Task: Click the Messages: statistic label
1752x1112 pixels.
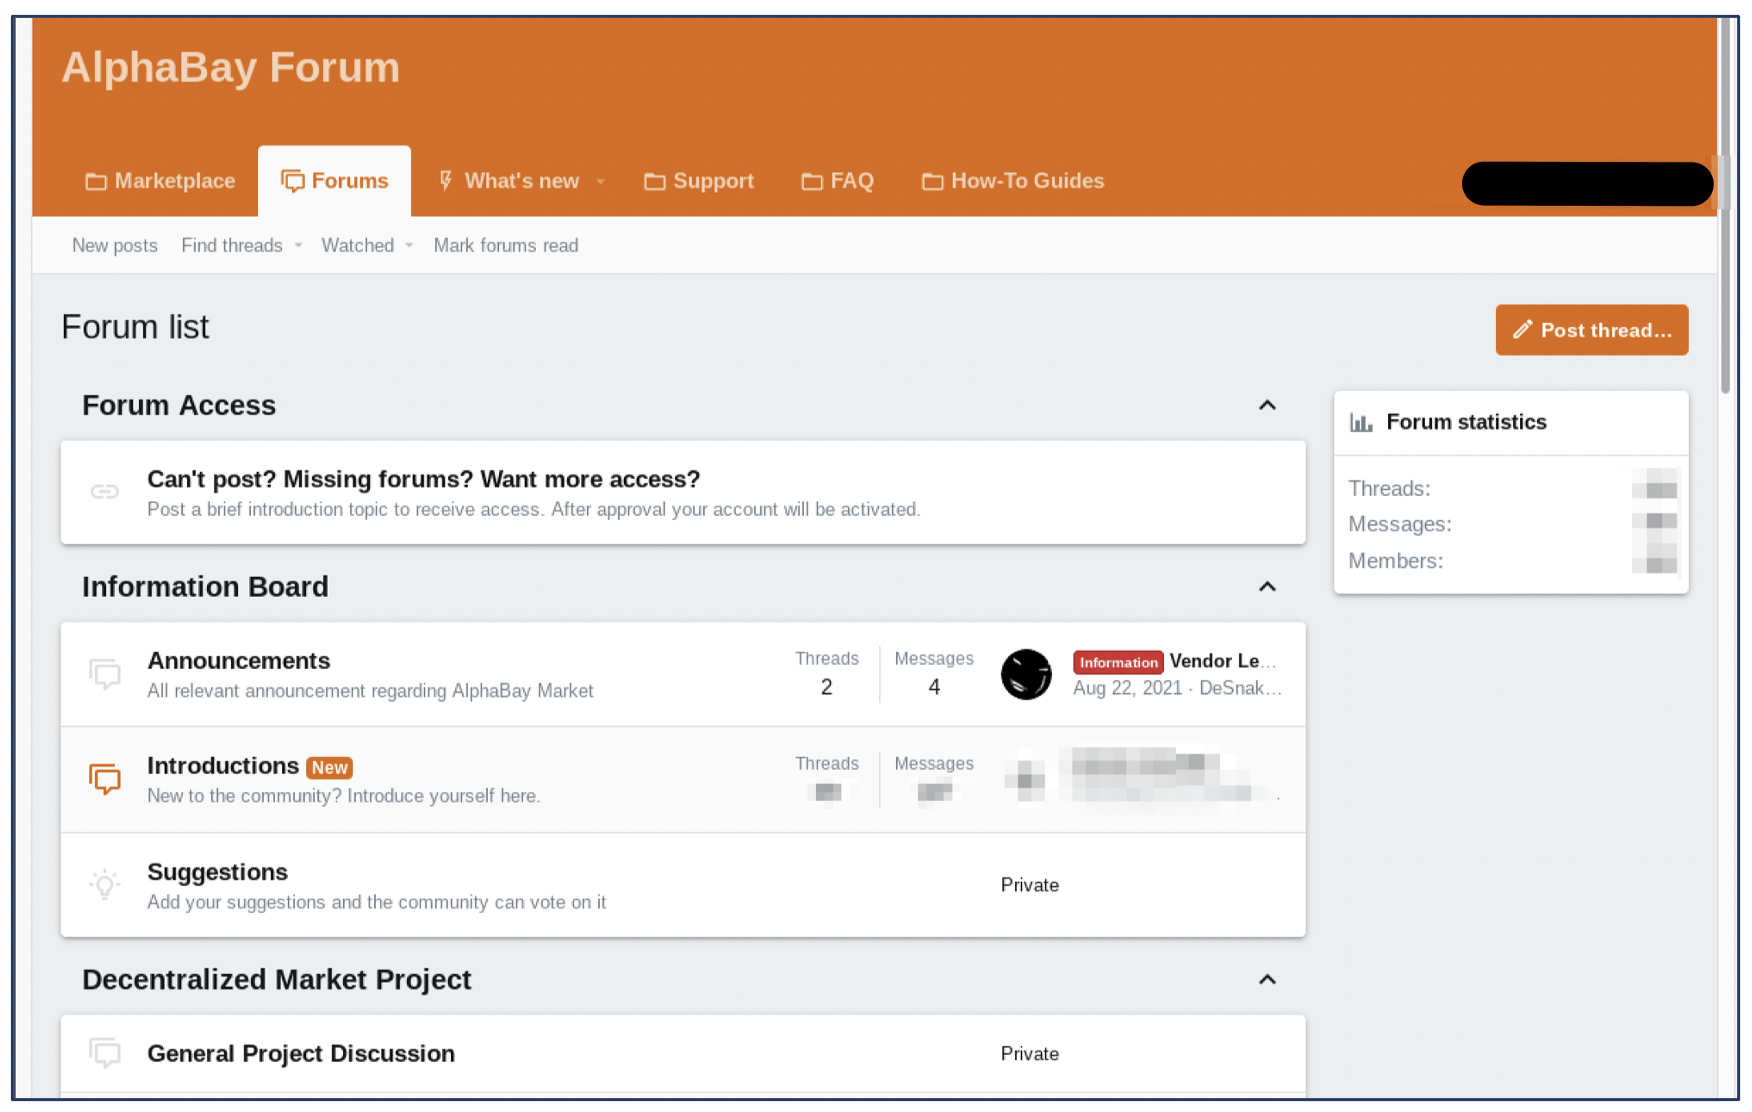Action: pos(1400,524)
